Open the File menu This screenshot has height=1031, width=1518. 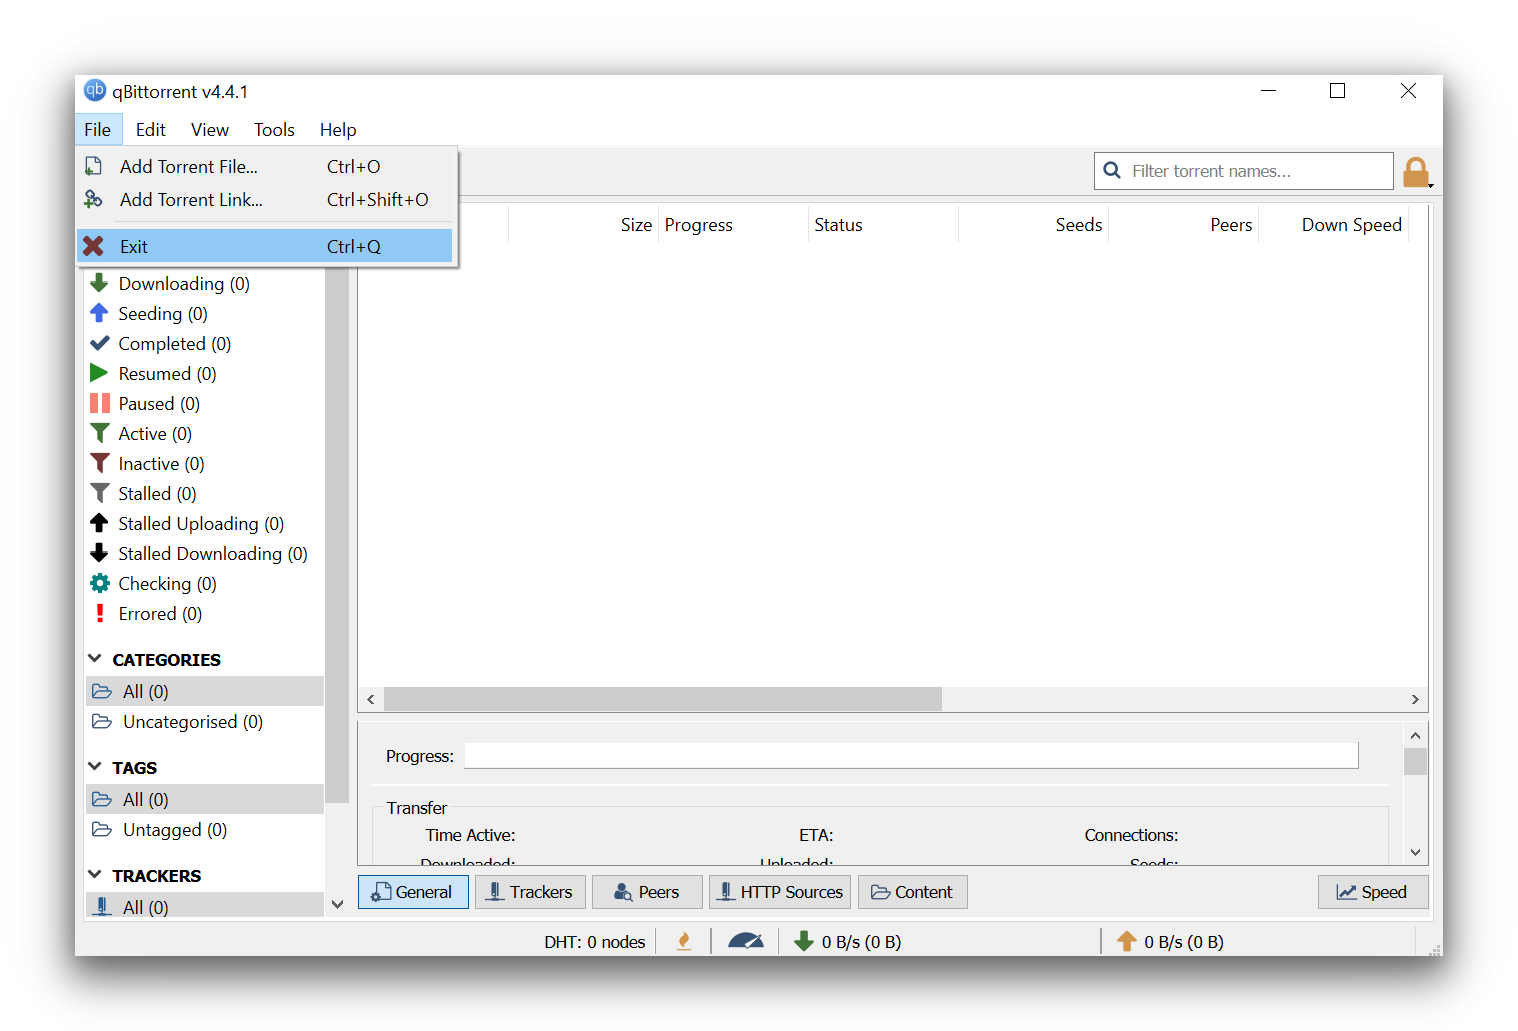tap(98, 129)
